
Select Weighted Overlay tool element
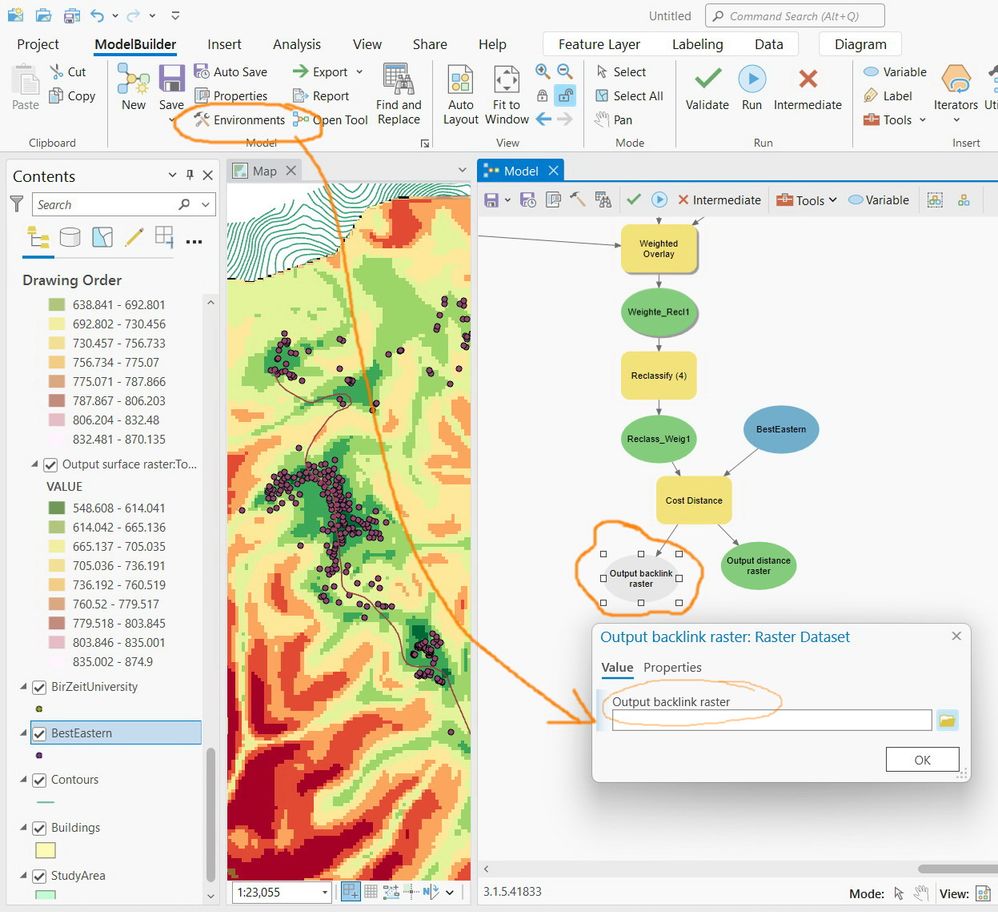pos(659,249)
